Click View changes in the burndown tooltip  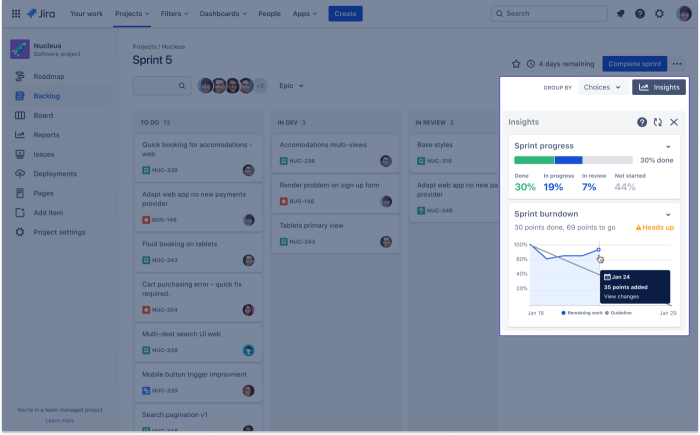tap(621, 297)
